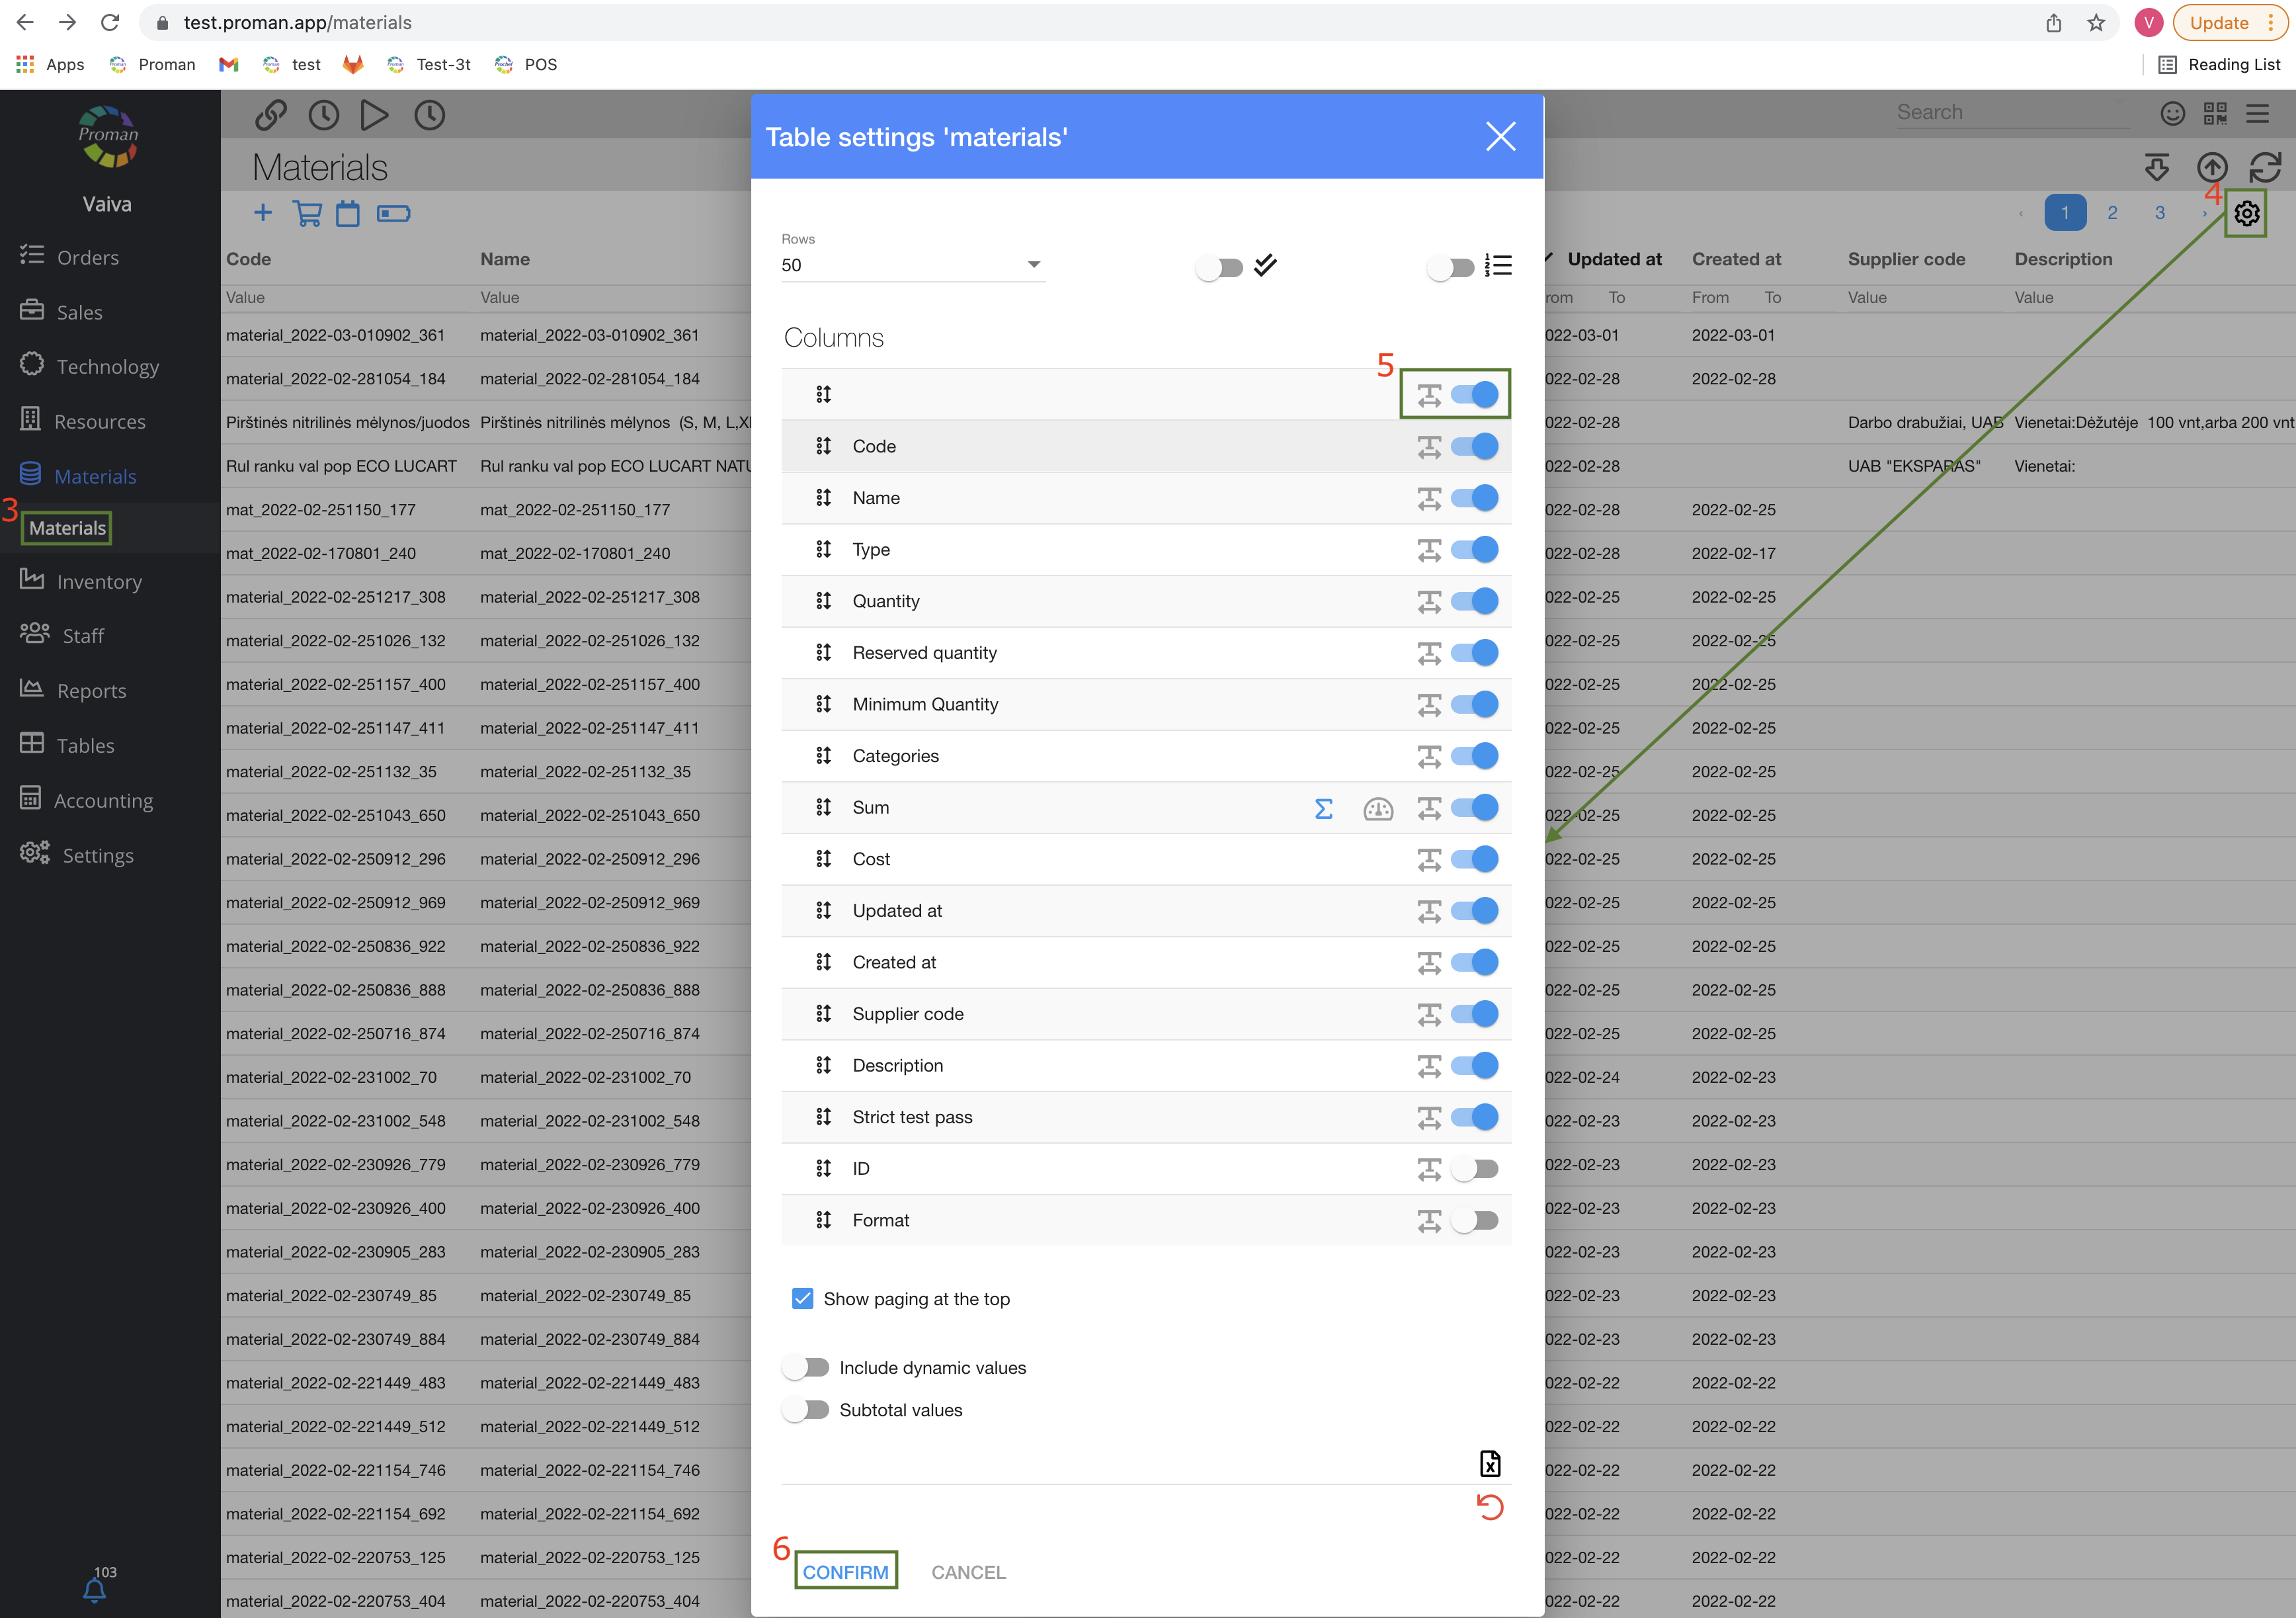The height and width of the screenshot is (1618, 2296).
Task: Enable the ID column toggle
Action: pos(1475,1169)
